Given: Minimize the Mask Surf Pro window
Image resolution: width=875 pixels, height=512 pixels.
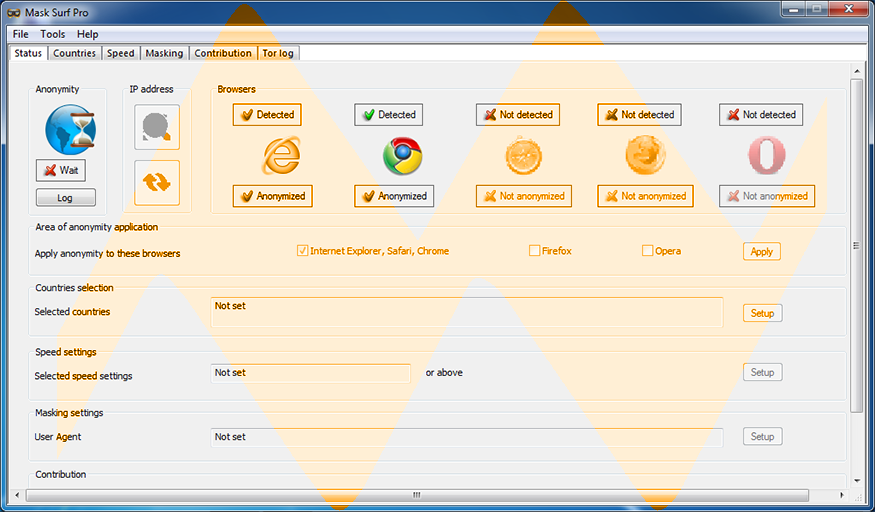Looking at the screenshot, I should pyautogui.click(x=794, y=9).
